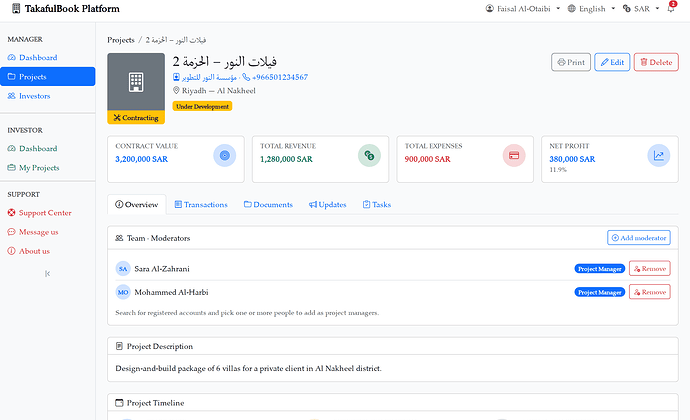
Task: Click the Riyadh location pin icon
Action: point(176,90)
